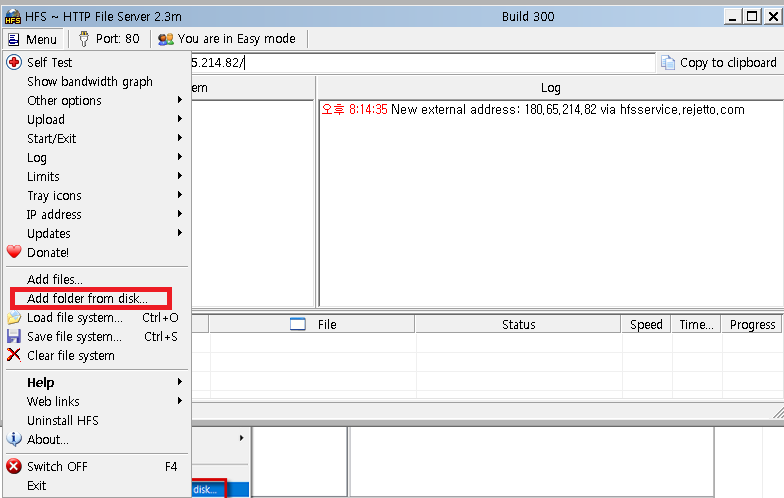The width and height of the screenshot is (784, 498).
Task: Open the Updates submenu
Action: (x=96, y=234)
